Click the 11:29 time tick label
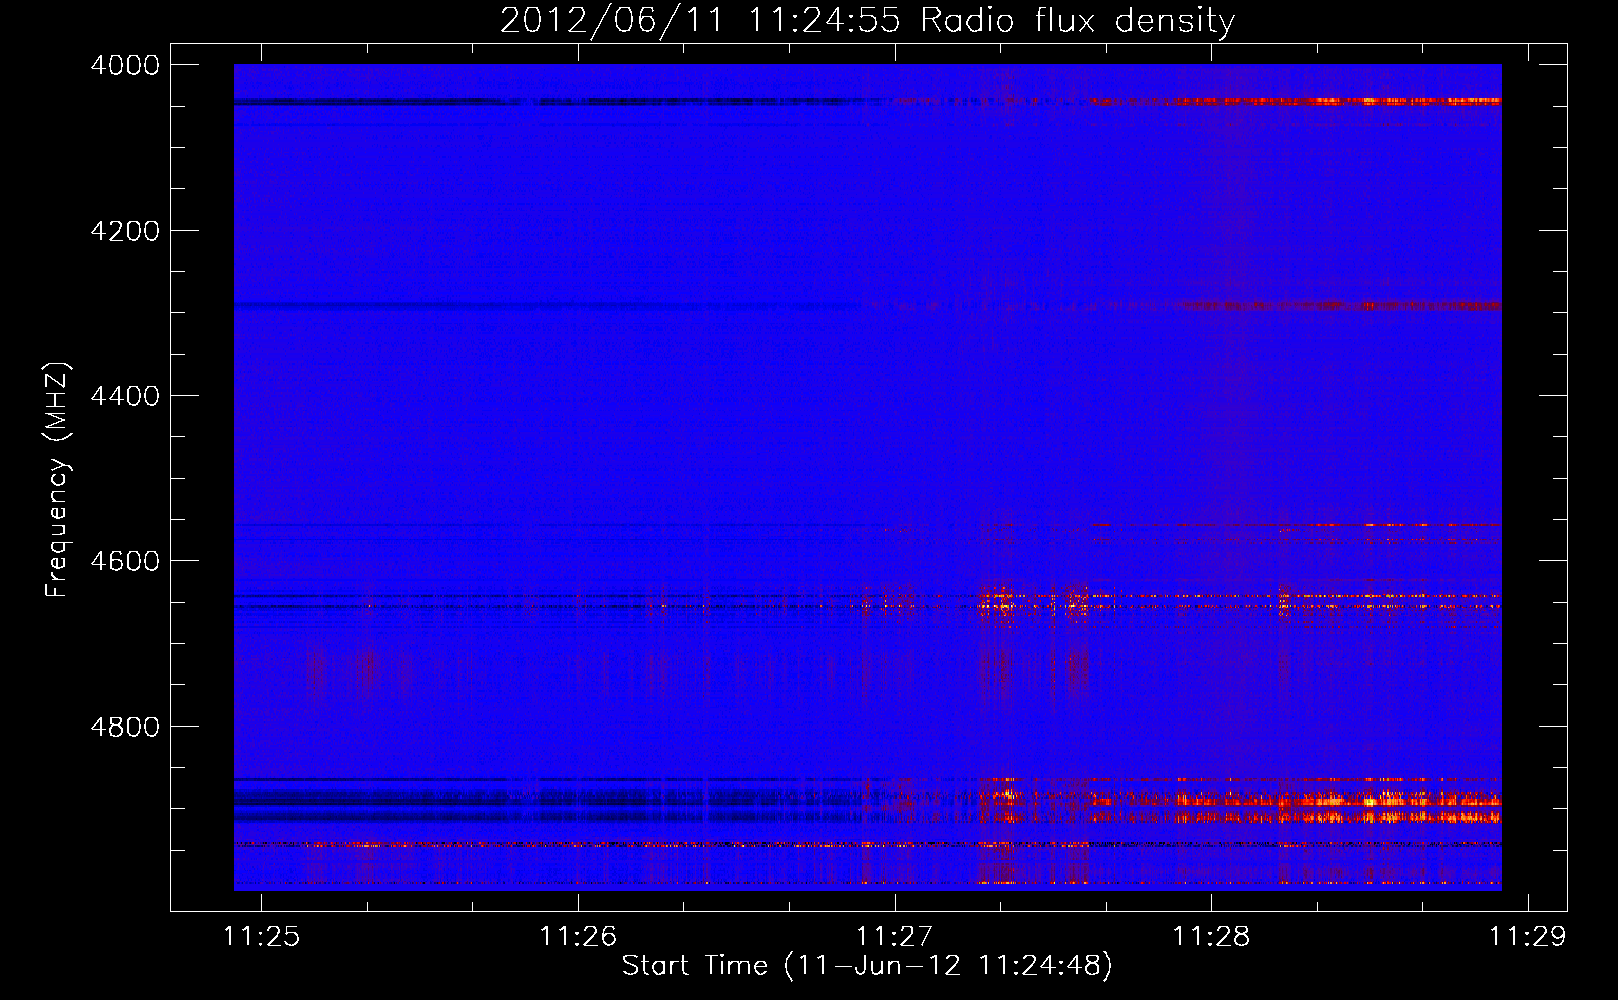The image size is (1618, 1000). pyautogui.click(x=1528, y=936)
